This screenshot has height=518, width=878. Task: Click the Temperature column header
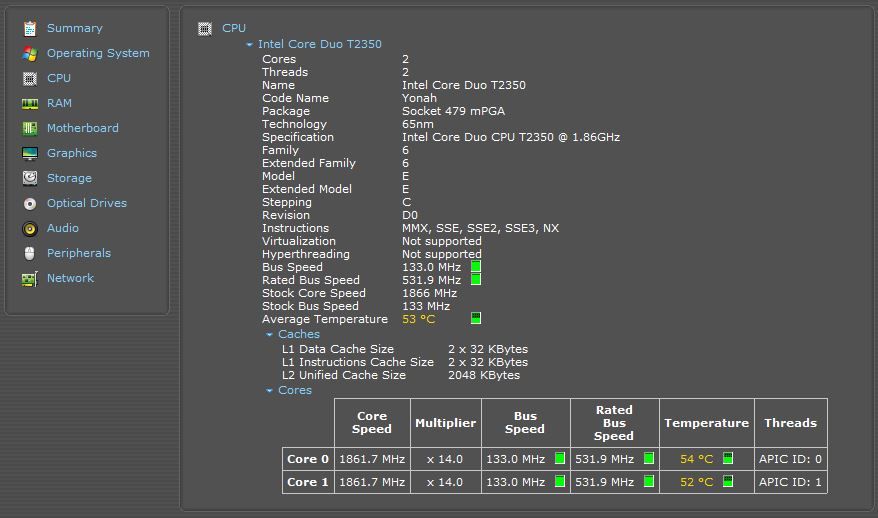(707, 423)
